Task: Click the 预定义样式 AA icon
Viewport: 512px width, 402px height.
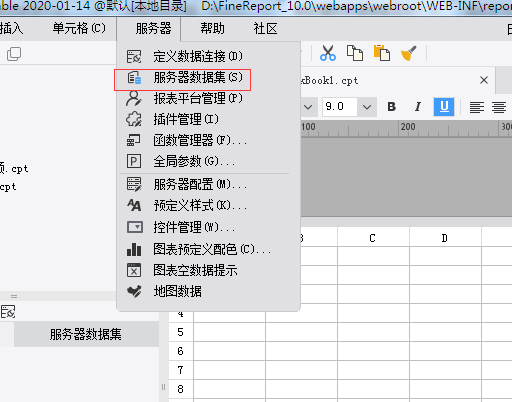Action: pos(134,205)
